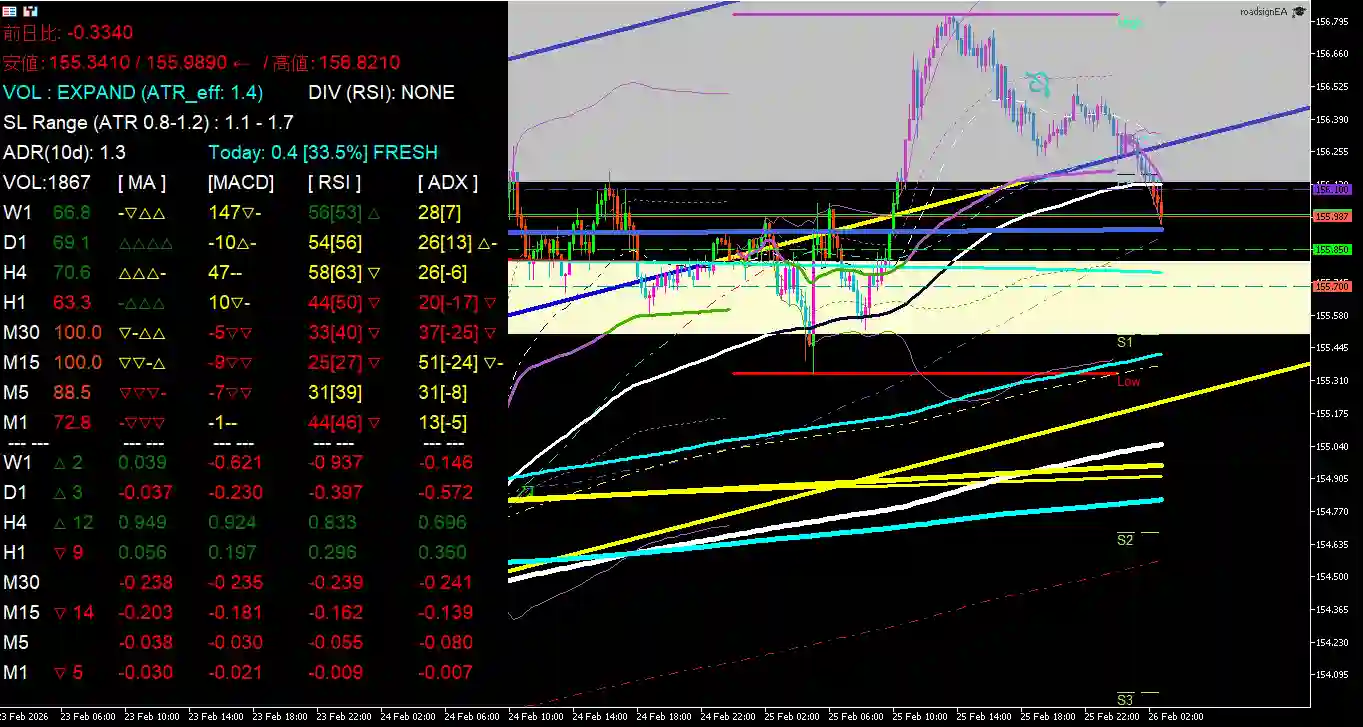Click the table-style panel icon at top-left
The width and height of the screenshot is (1363, 727).
click(9, 10)
